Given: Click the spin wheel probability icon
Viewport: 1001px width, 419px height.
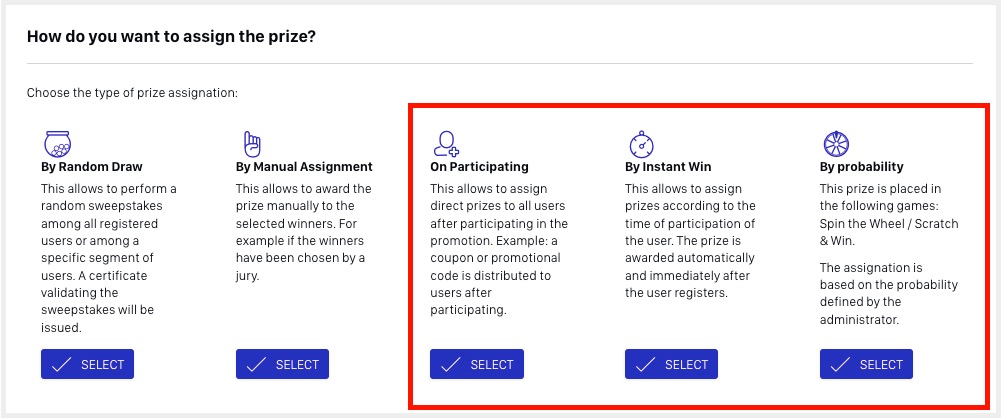Looking at the screenshot, I should [x=836, y=144].
